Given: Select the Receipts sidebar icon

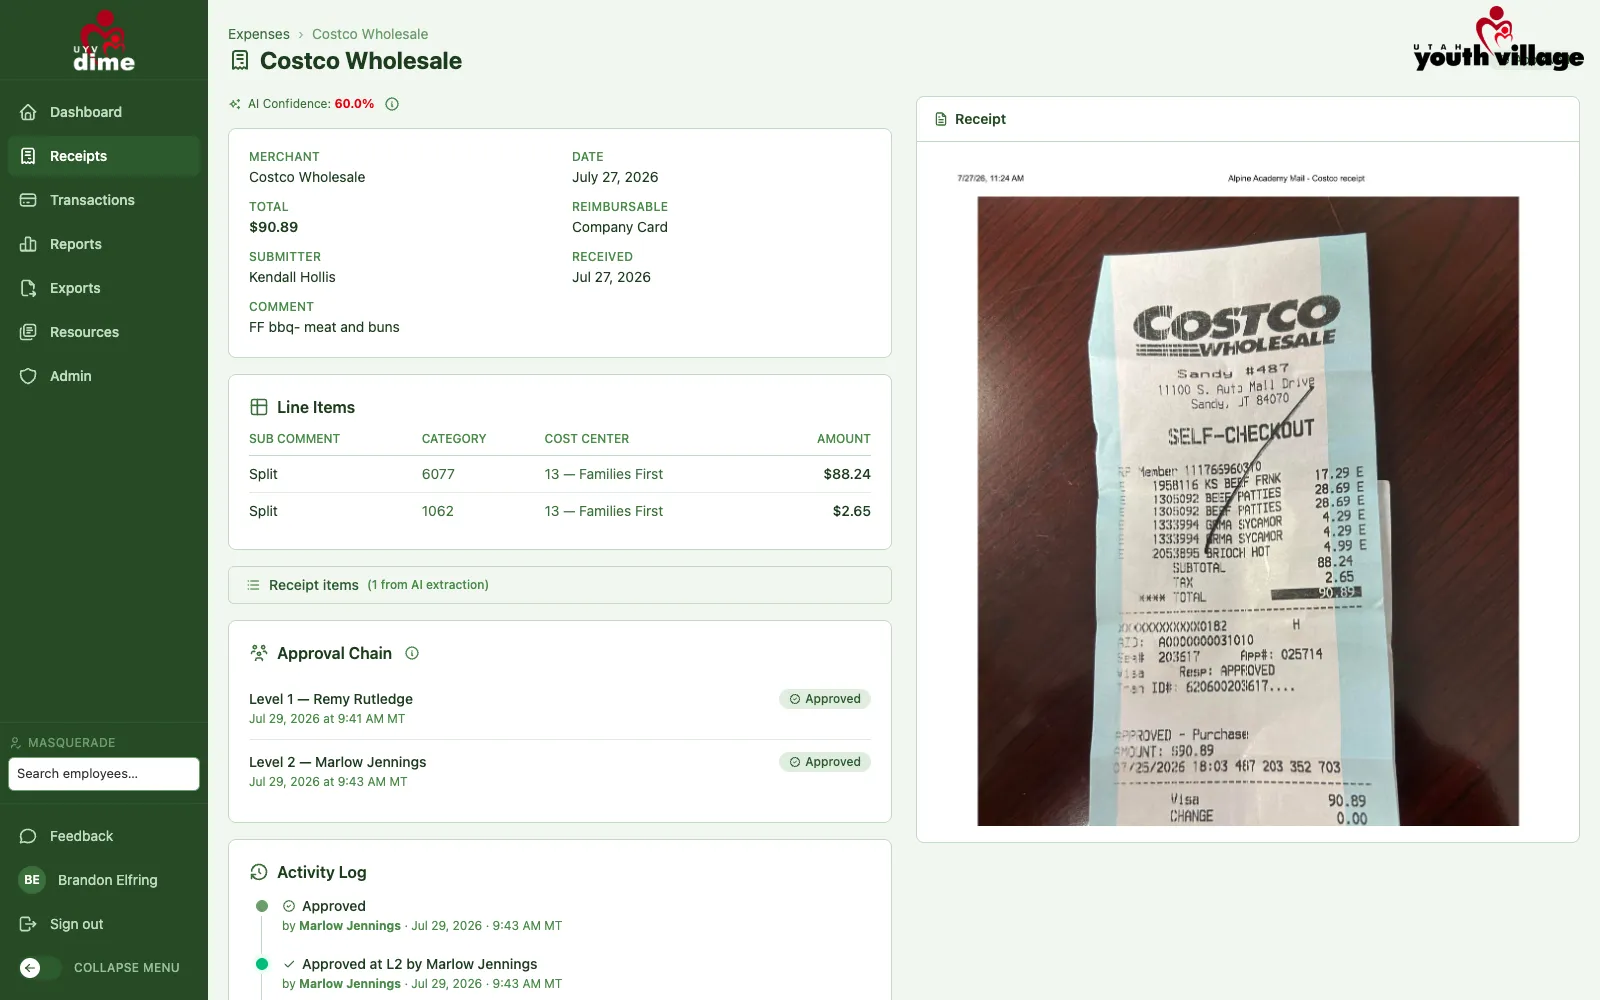Looking at the screenshot, I should (28, 156).
